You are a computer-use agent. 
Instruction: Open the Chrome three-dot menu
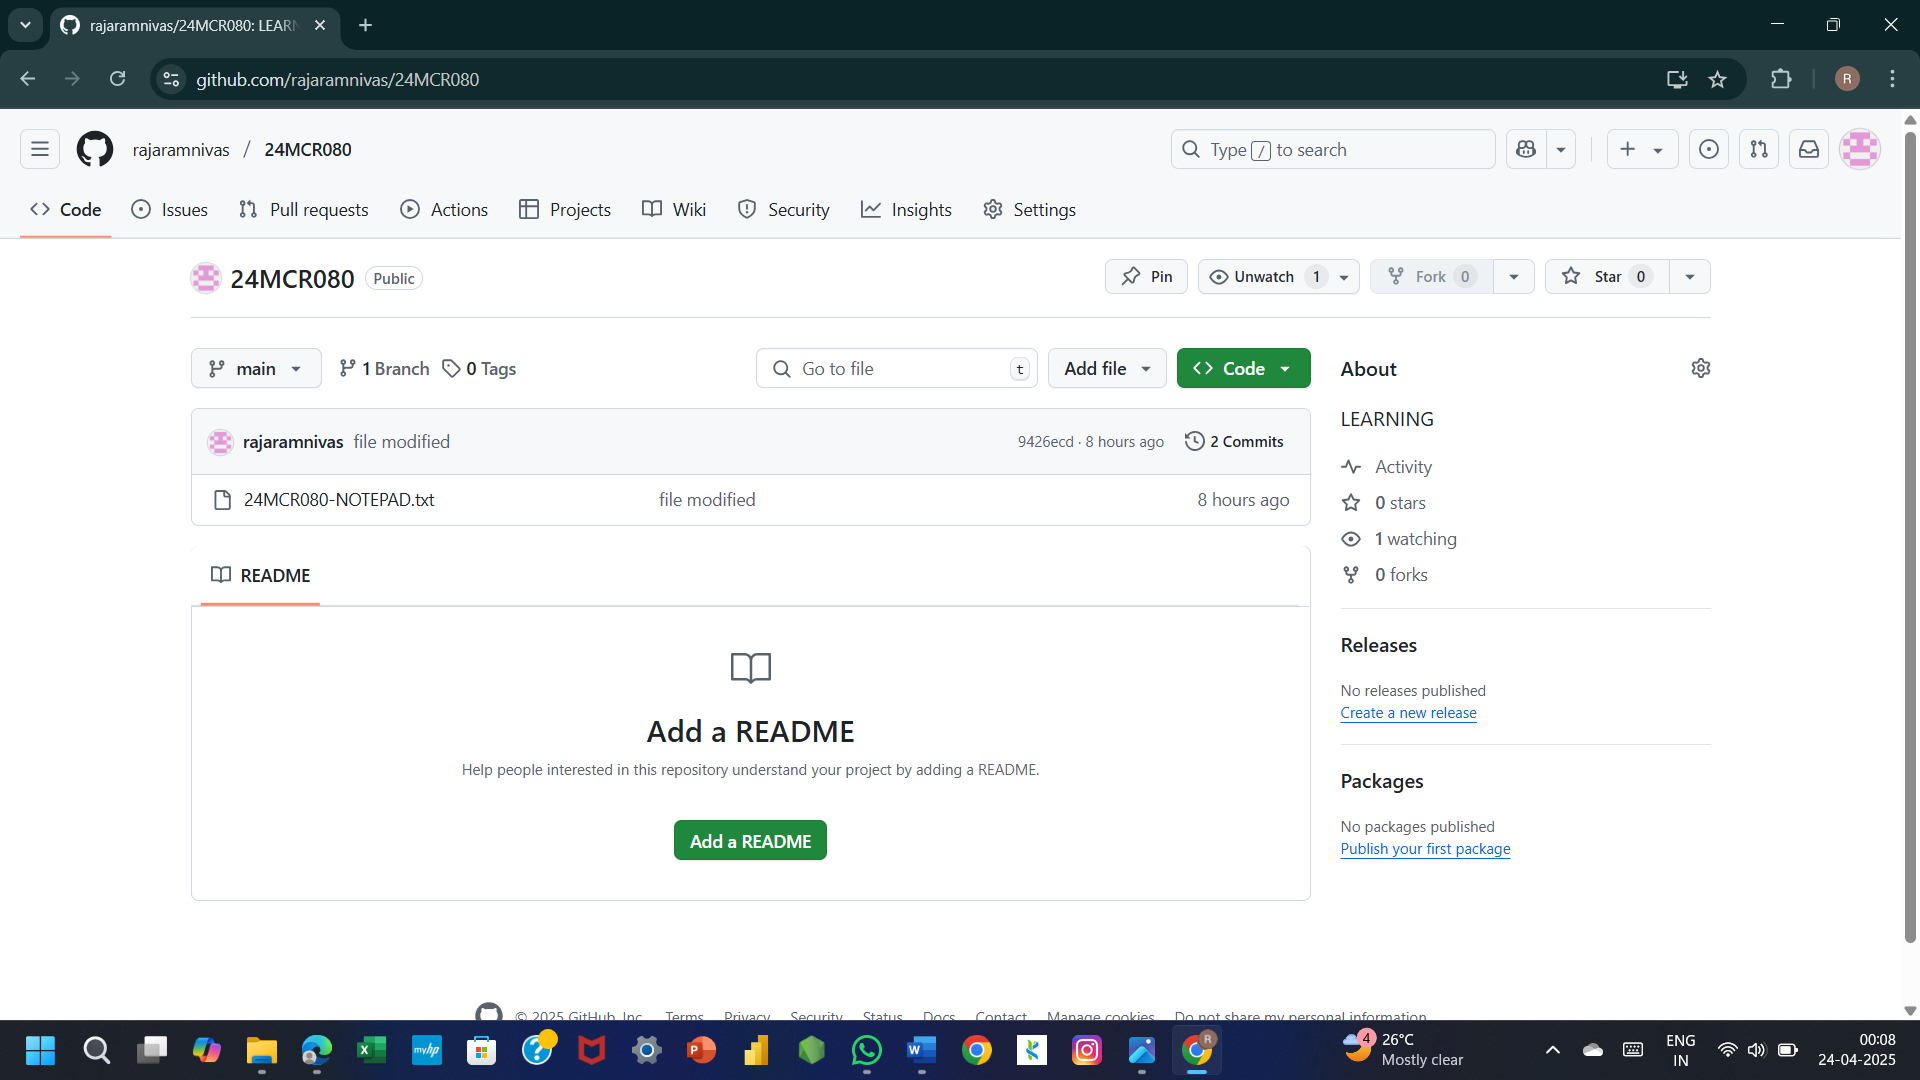pos(1892,79)
